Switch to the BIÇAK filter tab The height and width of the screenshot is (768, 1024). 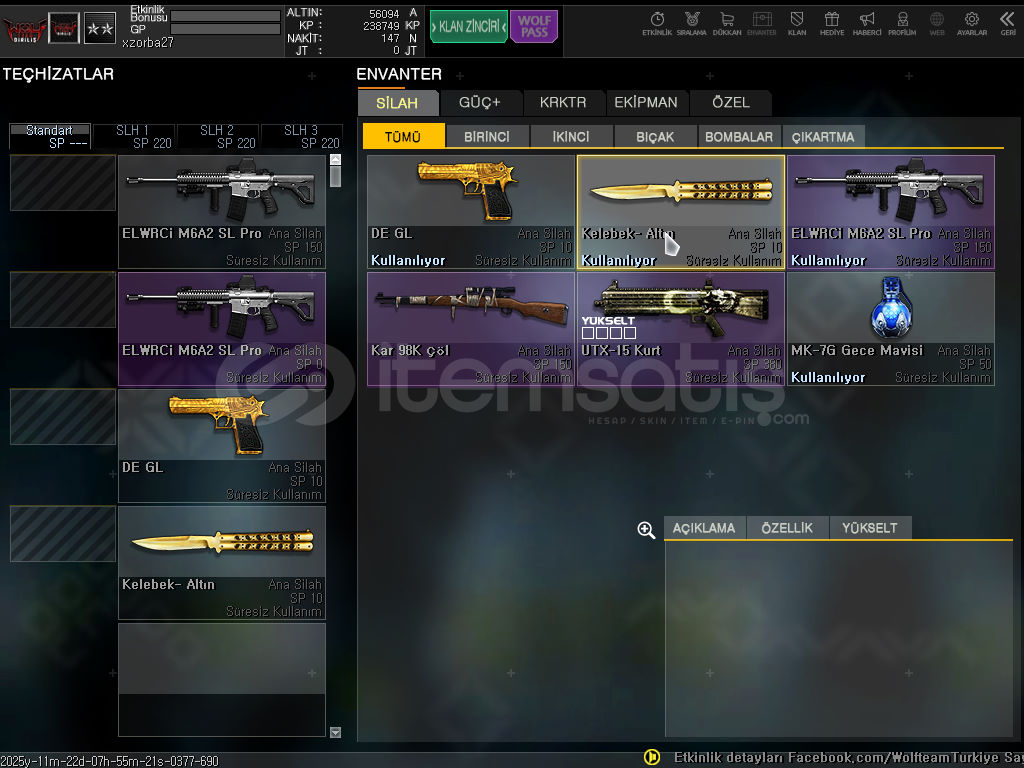point(654,137)
